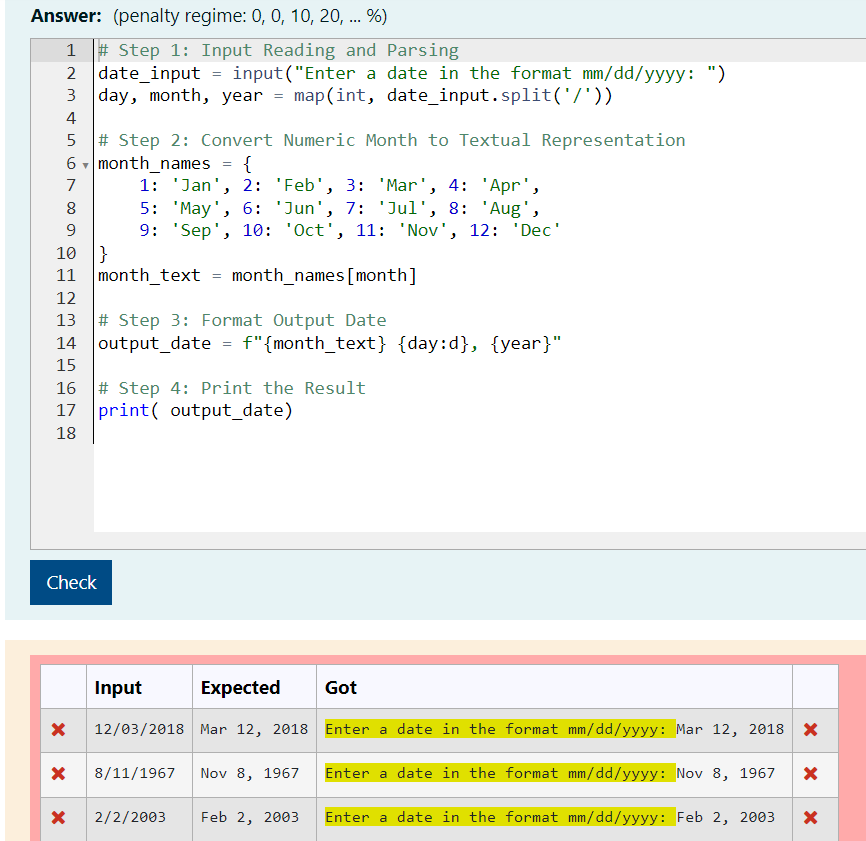Click code line with 'Jan' through 'Apr'
This screenshot has height=841, width=866.
click(339, 186)
